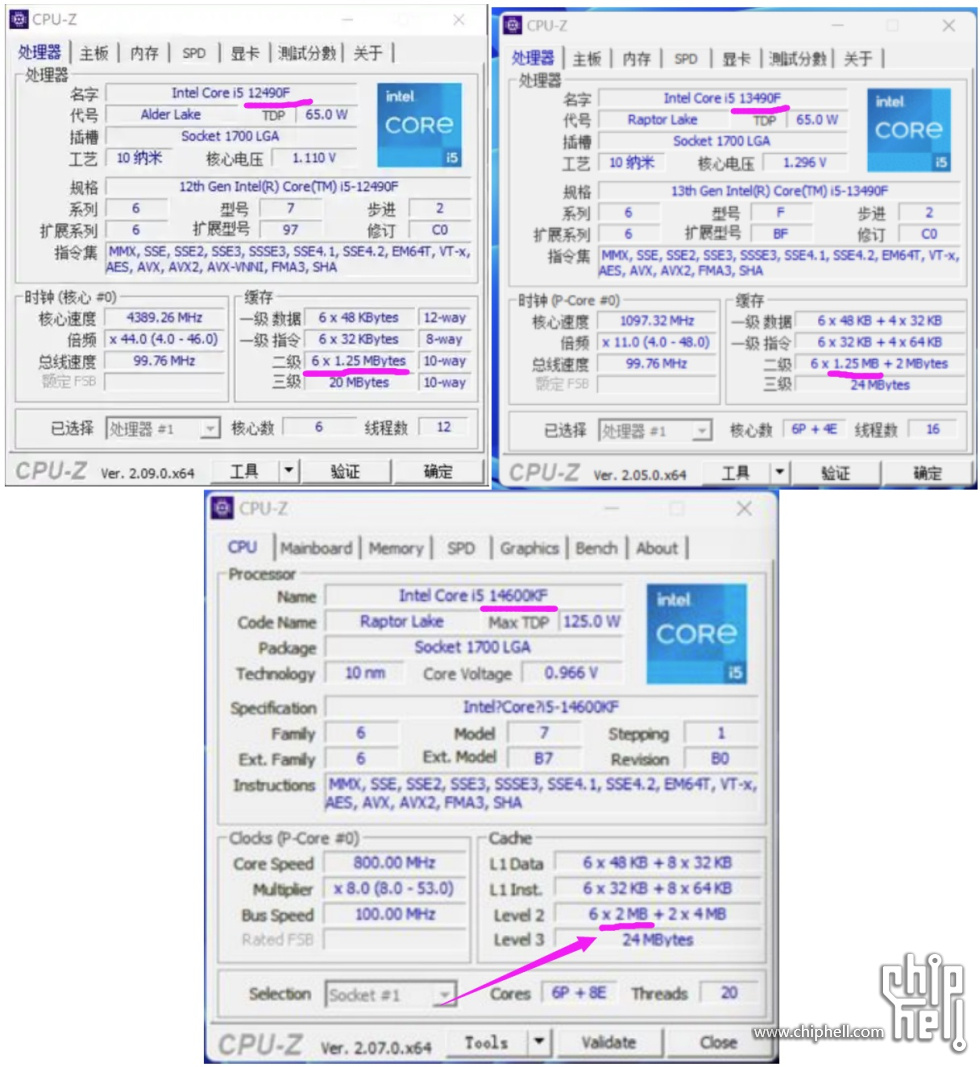Click the Intel Core i5 logo in the 14600KF window
This screenshot has width=980, height=1067.
click(696, 634)
